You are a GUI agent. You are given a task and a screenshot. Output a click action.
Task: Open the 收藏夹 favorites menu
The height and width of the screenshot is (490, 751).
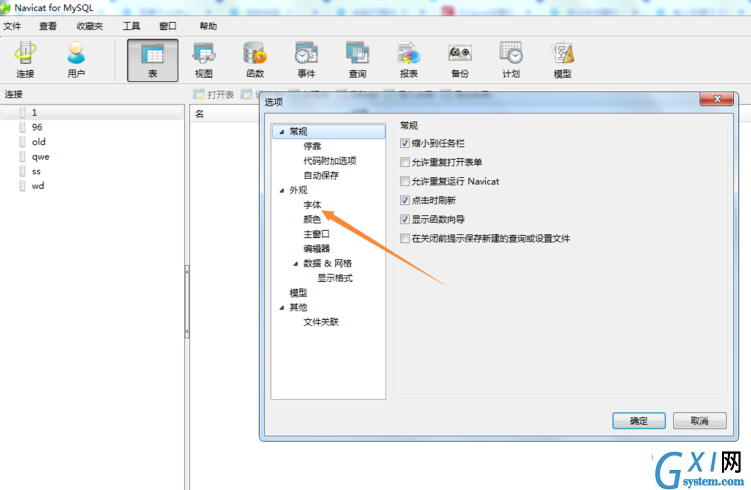click(x=90, y=26)
